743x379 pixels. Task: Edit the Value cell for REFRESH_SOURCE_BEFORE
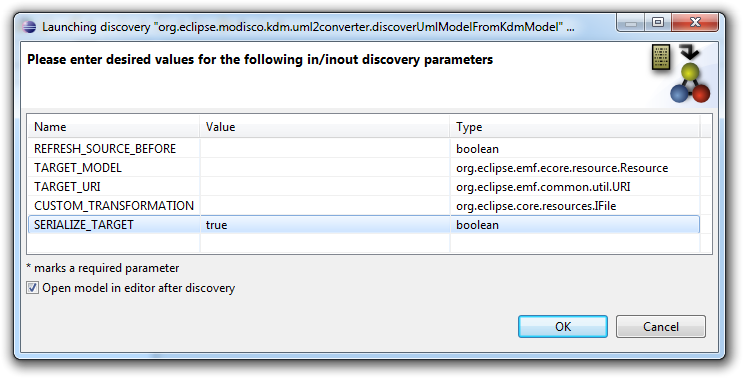click(x=325, y=148)
